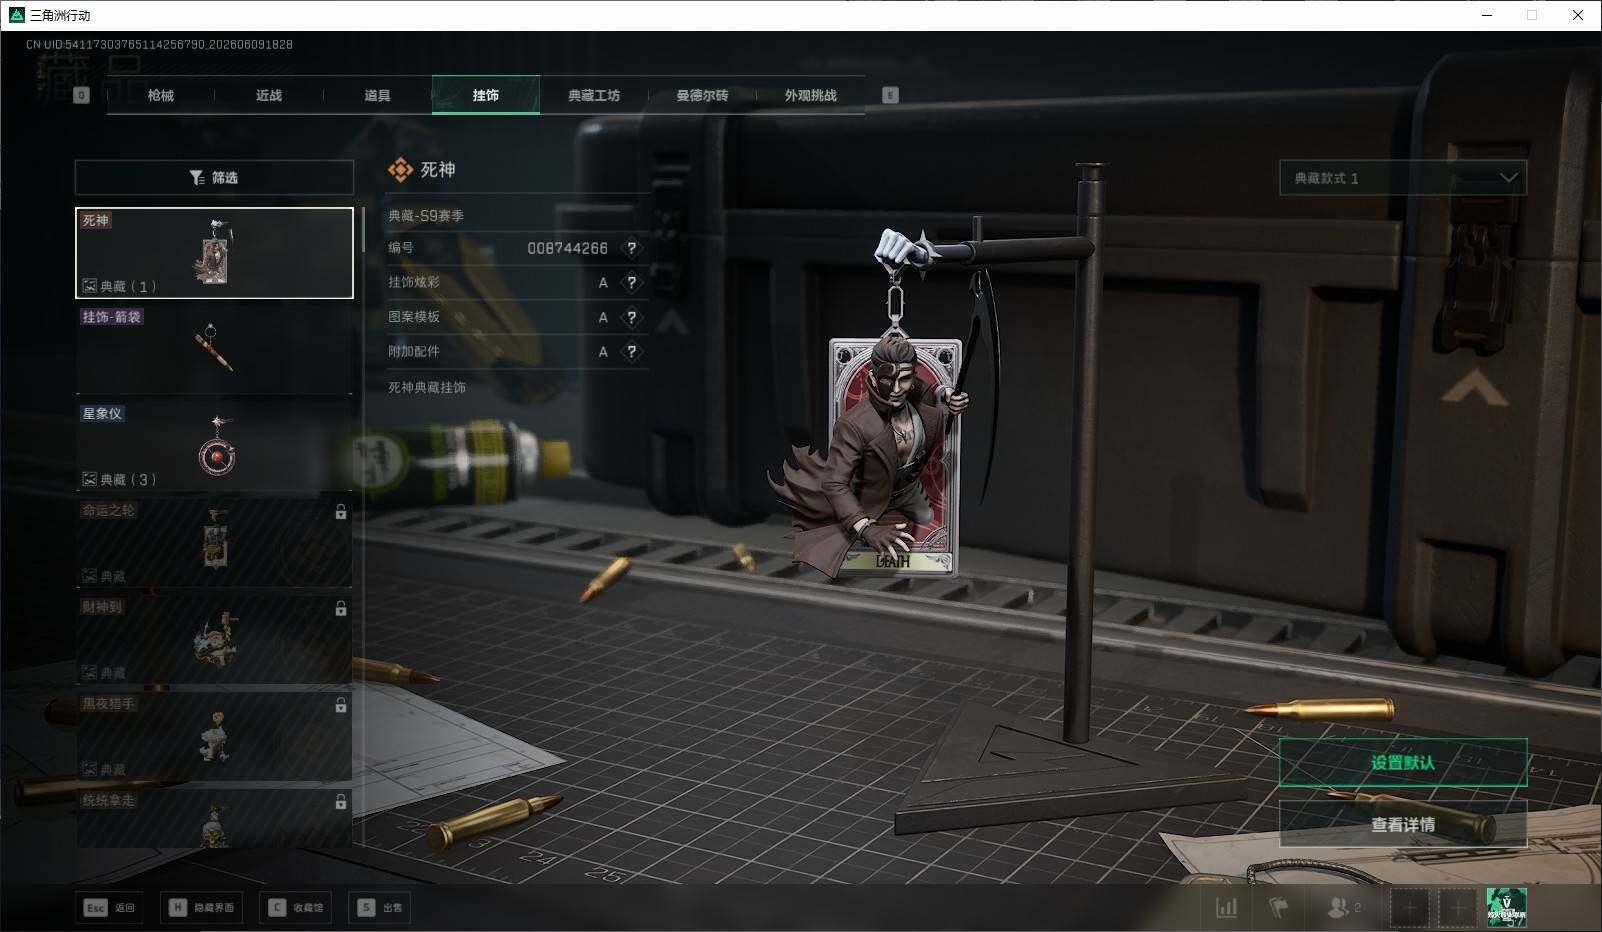The image size is (1602, 932).
Task: Switch to the 枪械 tab
Action: click(160, 95)
